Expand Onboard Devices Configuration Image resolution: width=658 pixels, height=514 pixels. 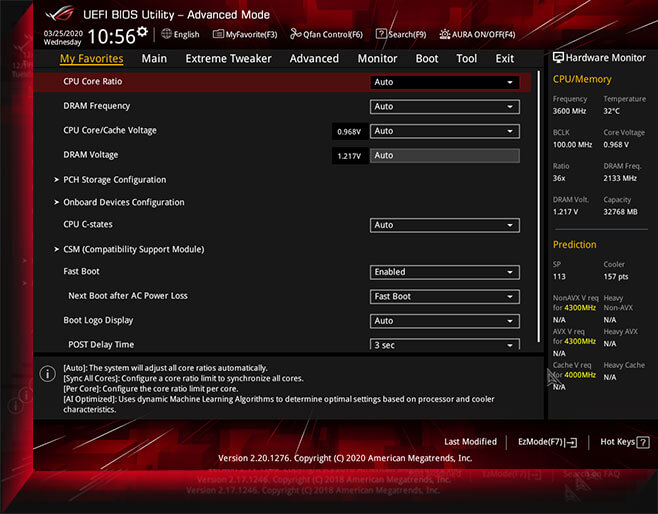tap(124, 202)
